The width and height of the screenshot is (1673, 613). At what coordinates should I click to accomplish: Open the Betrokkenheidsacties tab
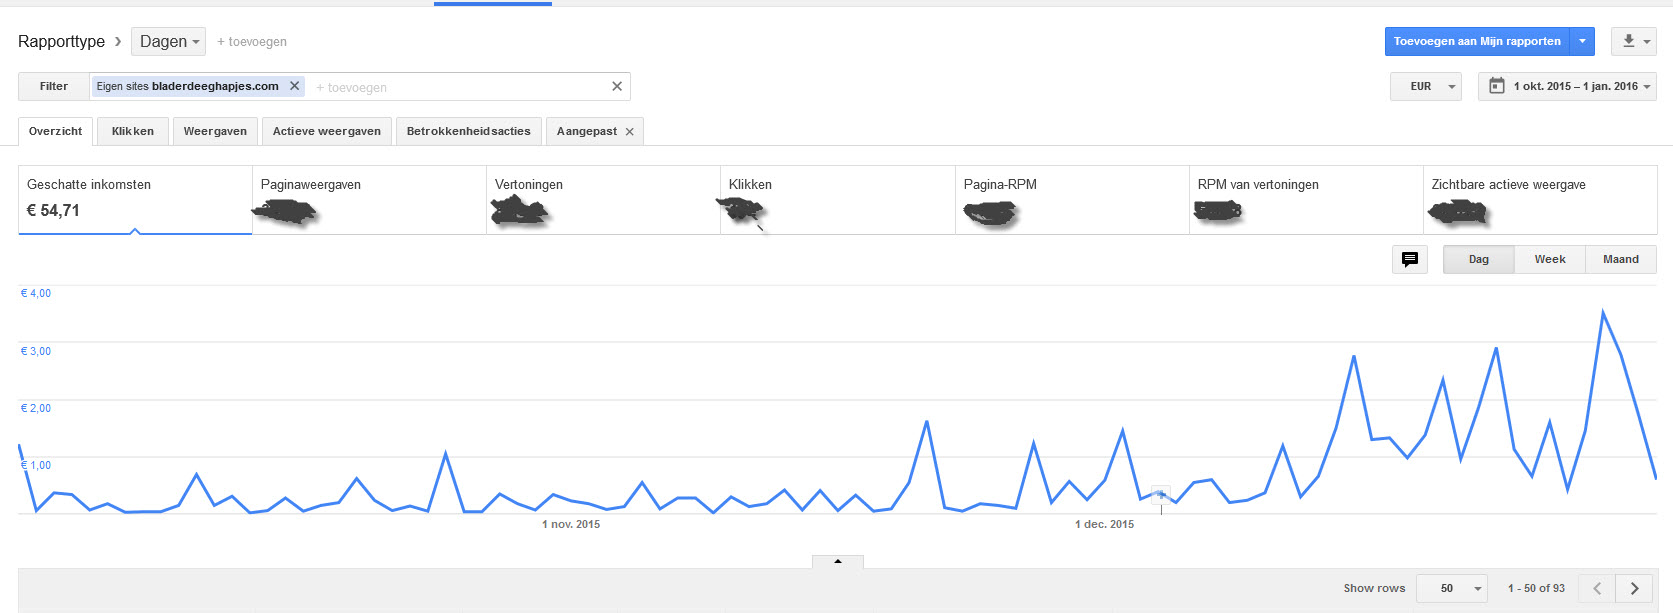pos(469,131)
